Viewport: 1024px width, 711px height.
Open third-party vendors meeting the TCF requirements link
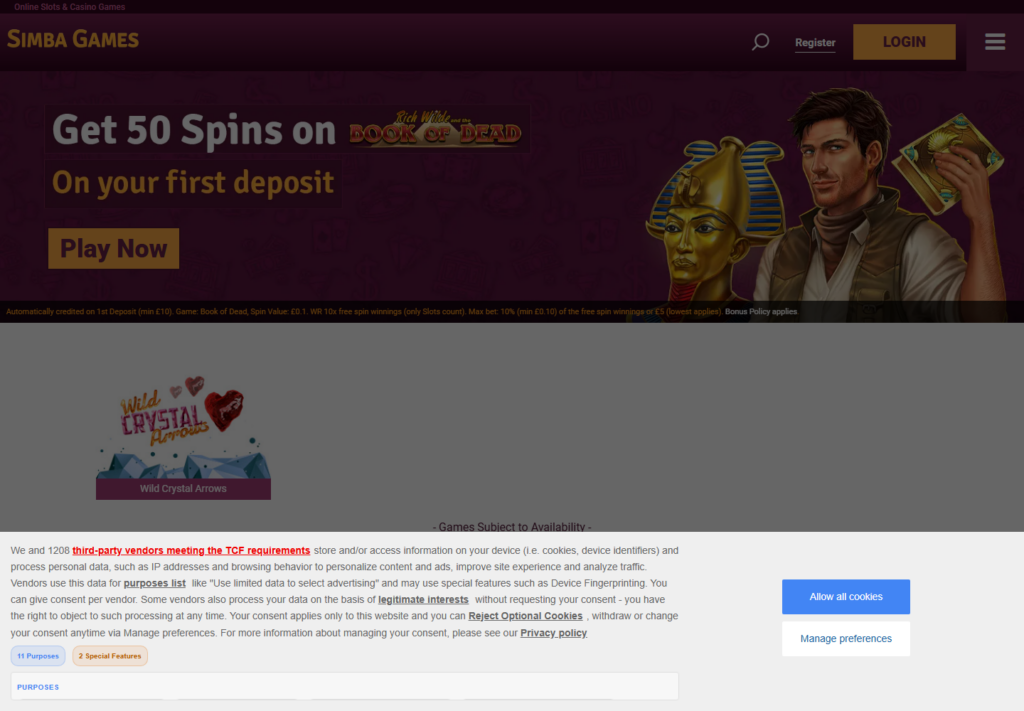[191, 550]
